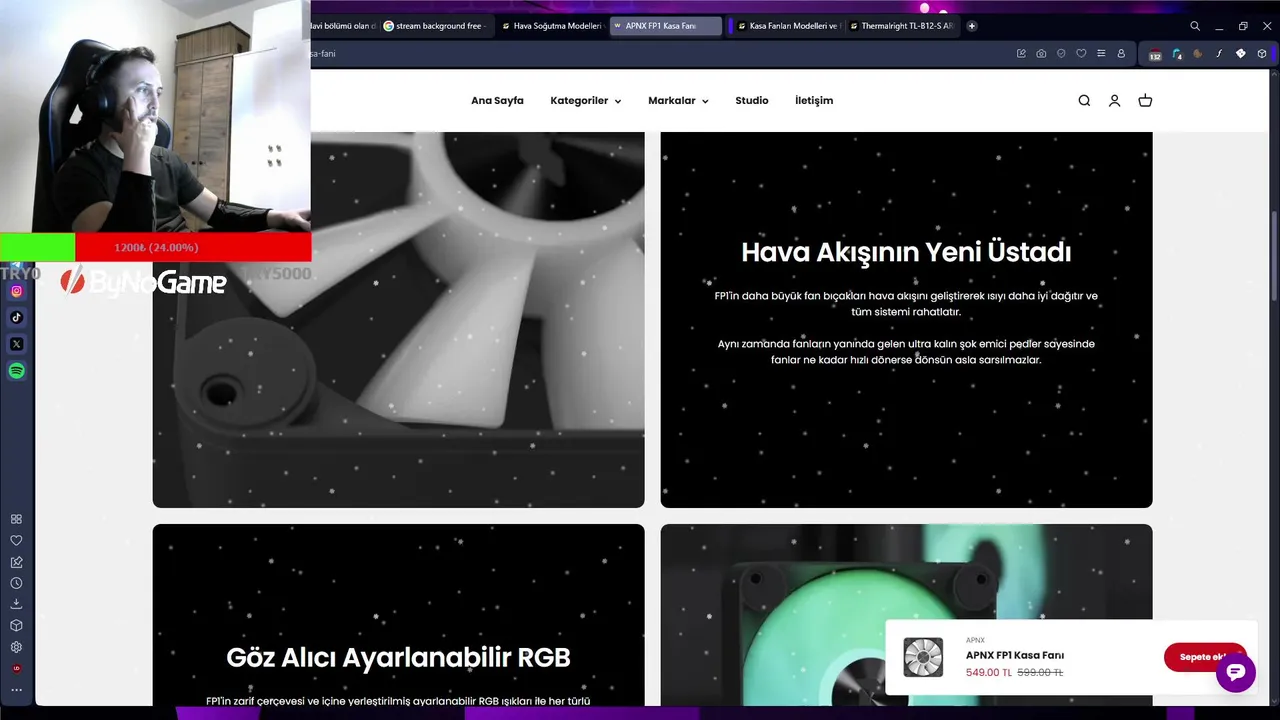Open the Studio menu item
Image resolution: width=1280 pixels, height=720 pixels.
tap(752, 101)
